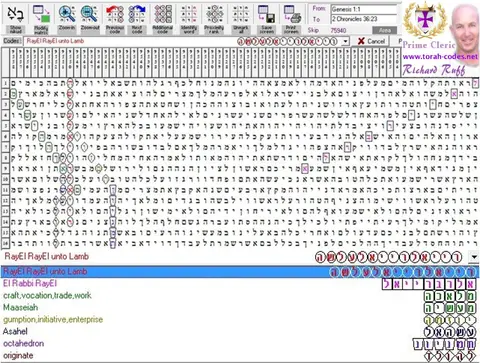Select the originate list row
Screen dimensions: 480x363
pos(239,356)
